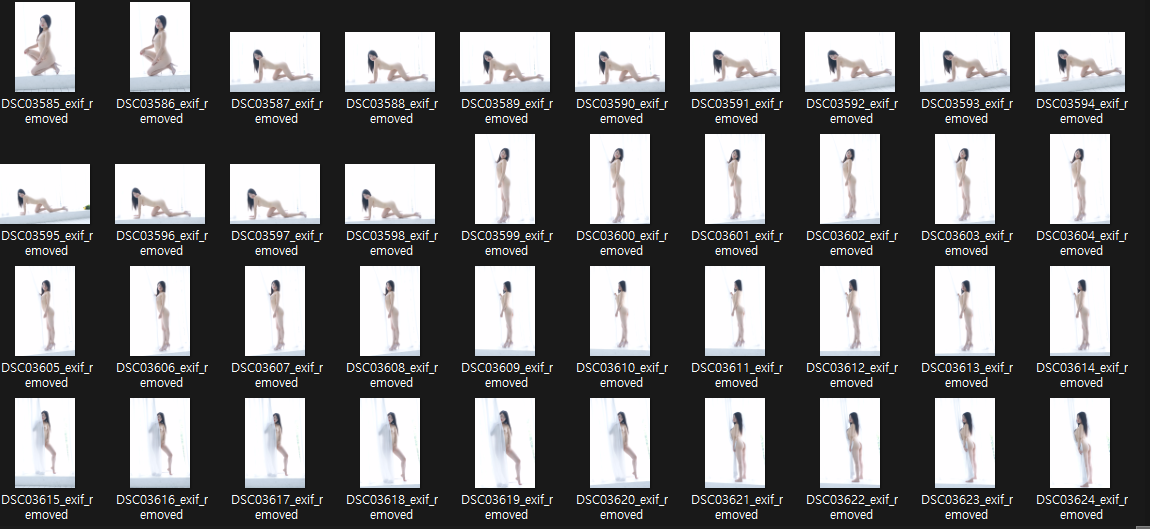Click the DSC03618_exif_removed thumbnail

click(390, 443)
